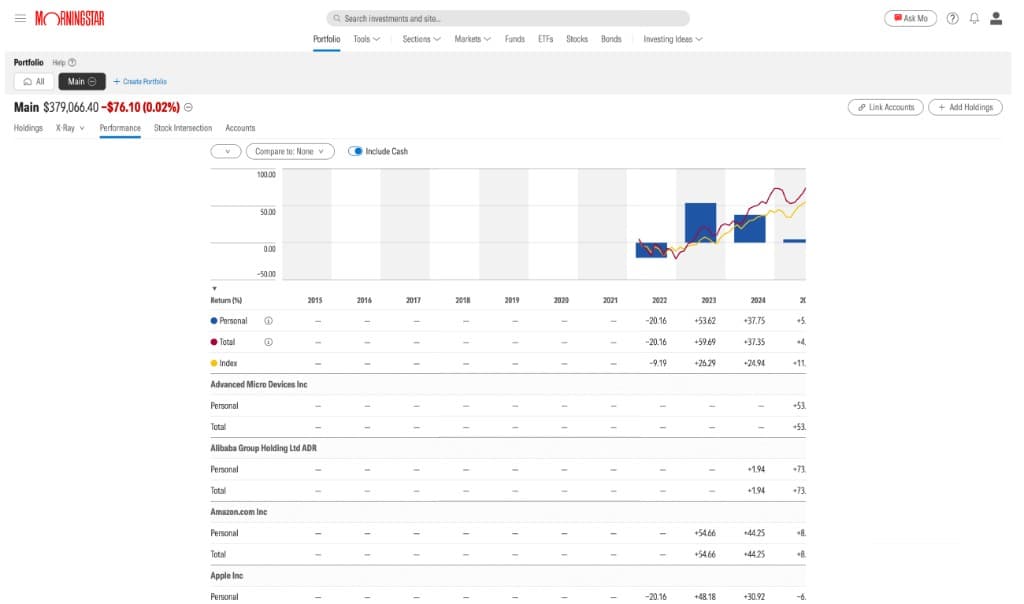This screenshot has width=1024, height=604.
Task: Expand the Markets menu
Action: [472, 39]
